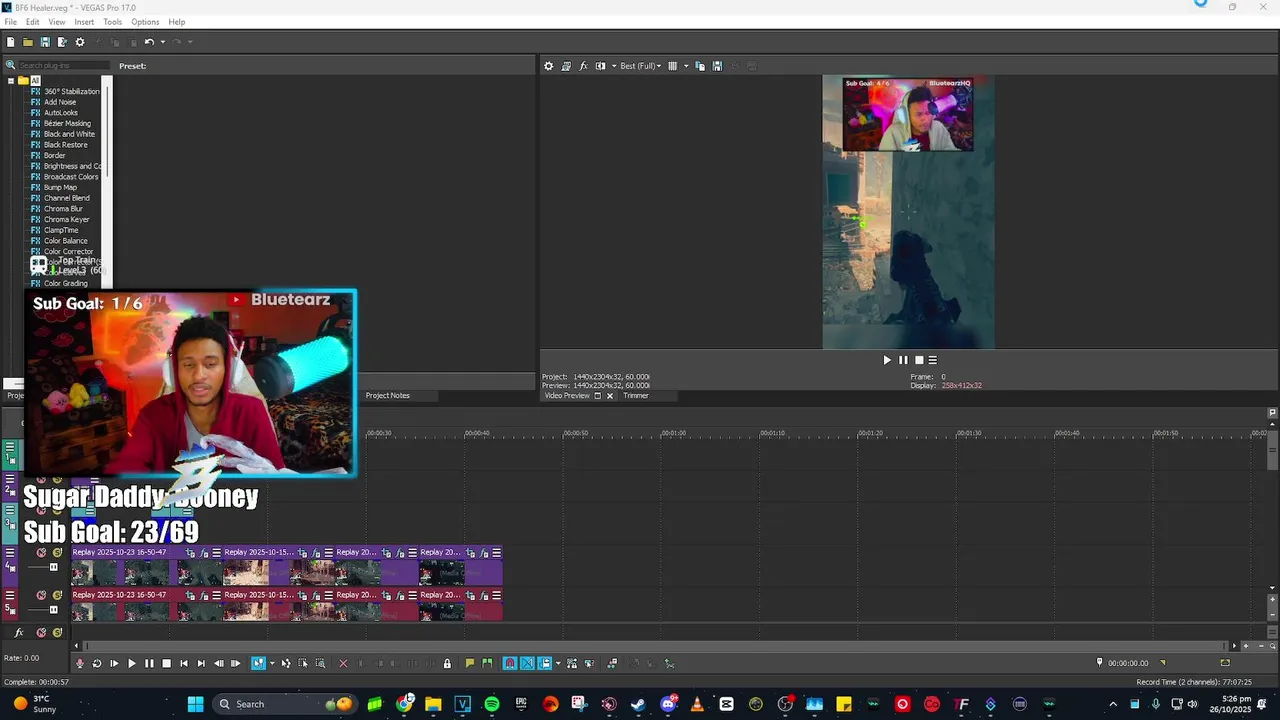This screenshot has width=1280, height=720.
Task: Save the project with floppy icon
Action: 45,42
